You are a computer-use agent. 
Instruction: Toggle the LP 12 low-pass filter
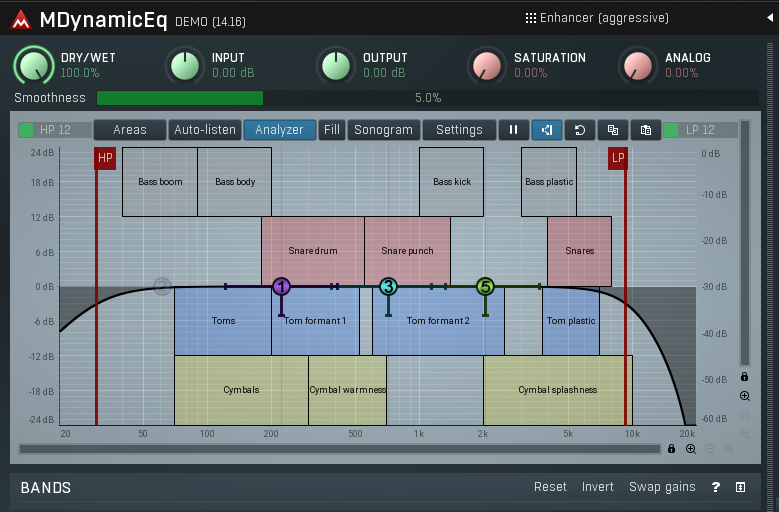700,130
